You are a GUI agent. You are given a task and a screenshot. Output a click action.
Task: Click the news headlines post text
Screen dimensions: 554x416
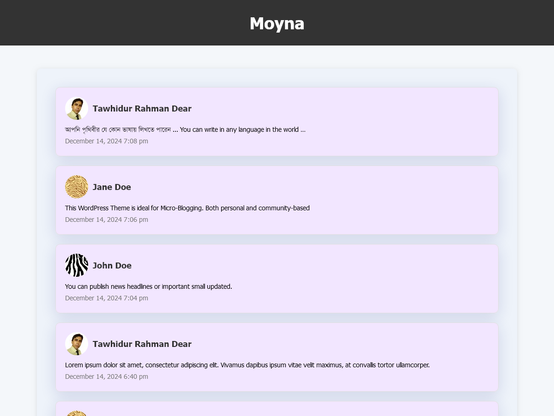(148, 286)
